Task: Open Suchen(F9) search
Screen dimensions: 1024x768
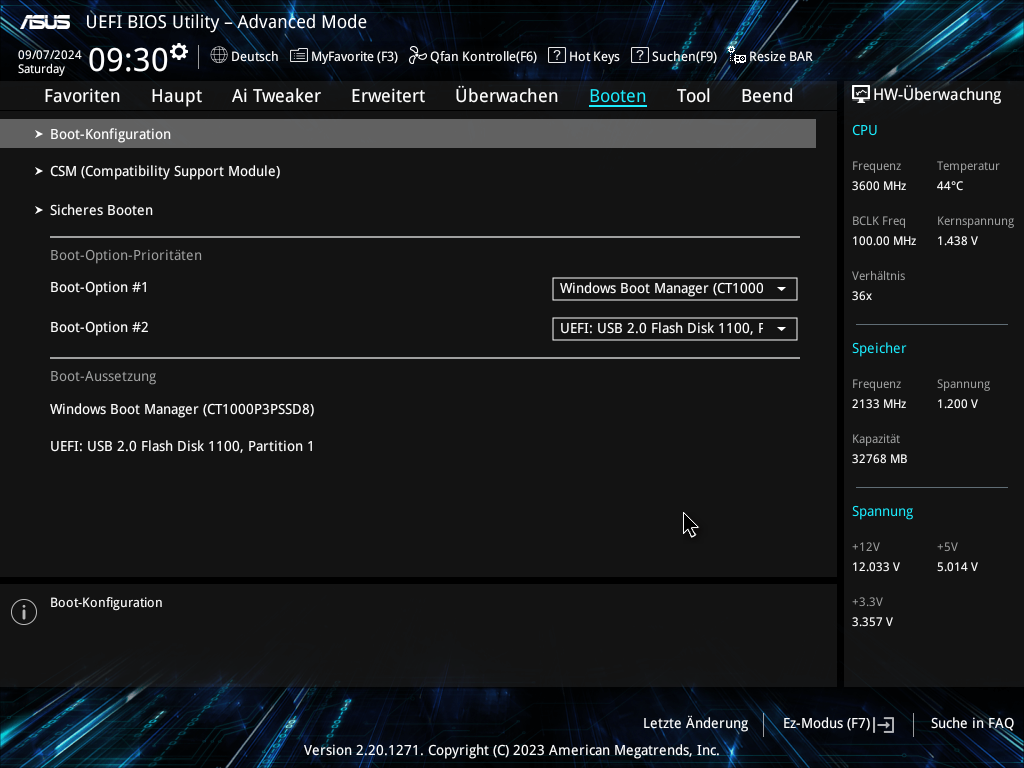Action: [674, 56]
